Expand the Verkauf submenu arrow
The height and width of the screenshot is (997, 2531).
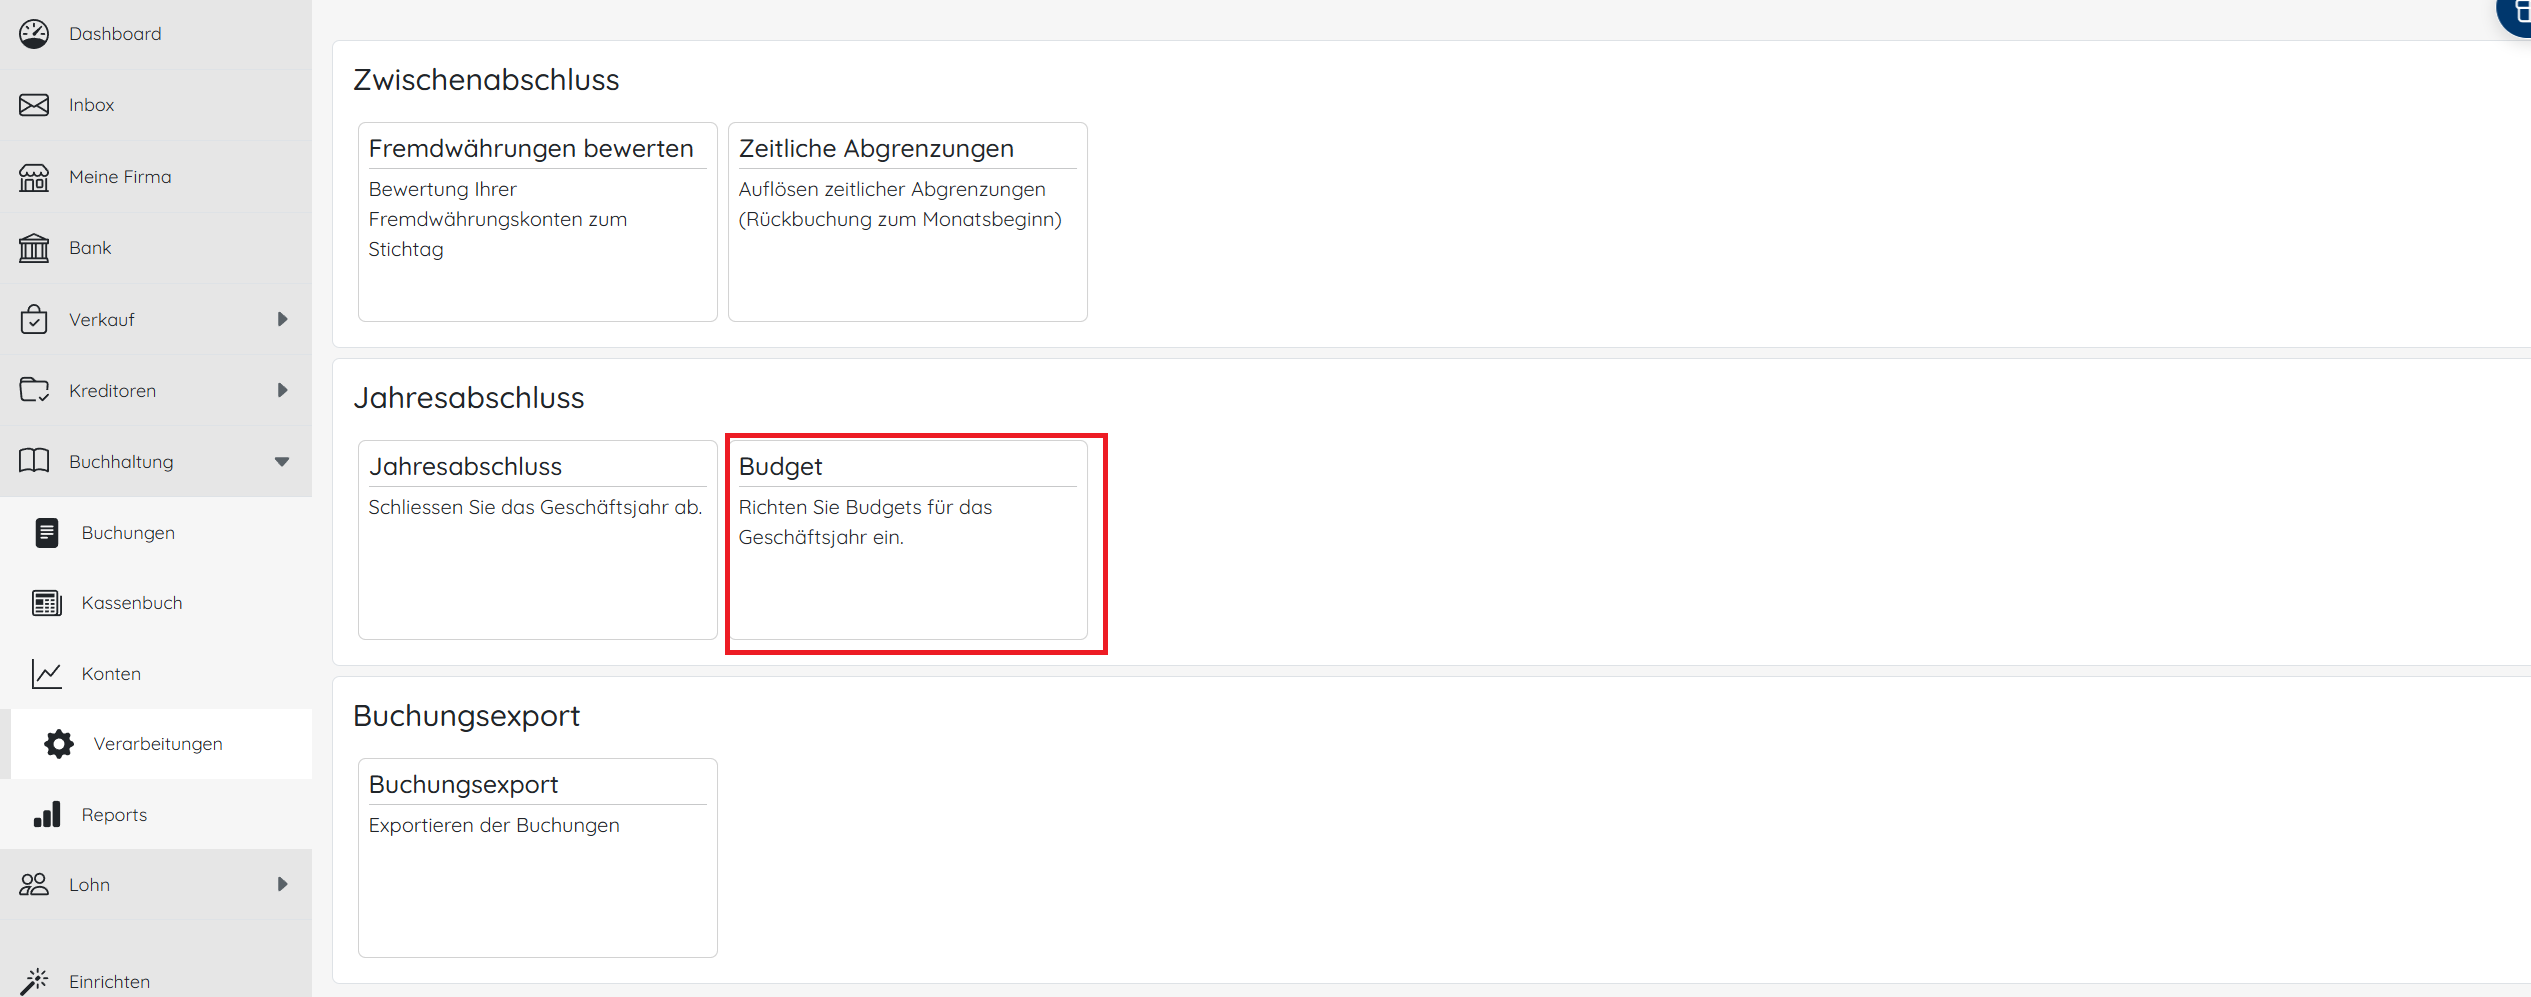coord(282,319)
